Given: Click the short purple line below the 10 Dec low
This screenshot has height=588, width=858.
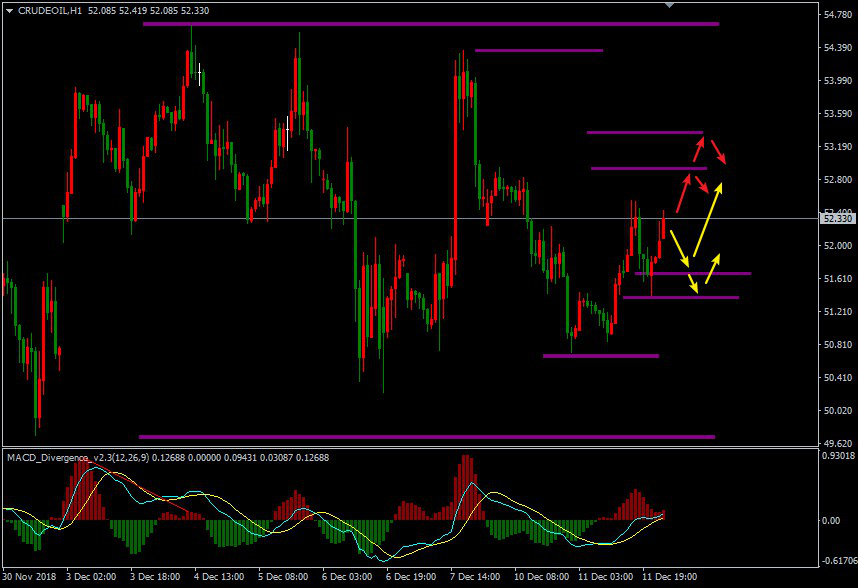Looking at the screenshot, I should (600, 355).
